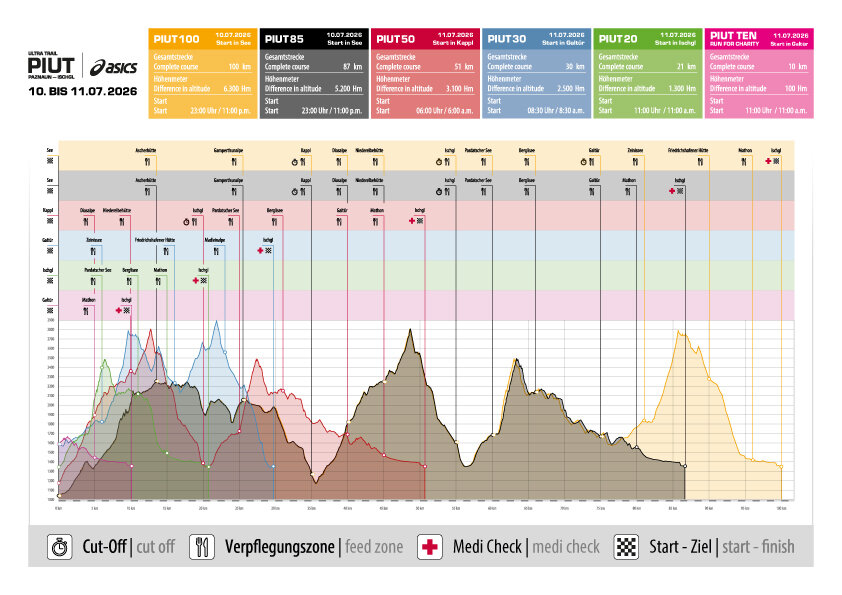Open the PIUT100 race info card
Viewport: 842px width, 595px height.
coord(203,72)
